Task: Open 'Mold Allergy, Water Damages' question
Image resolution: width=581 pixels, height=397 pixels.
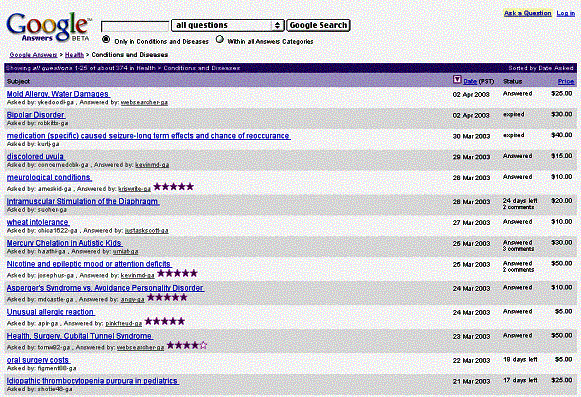Action: point(58,94)
